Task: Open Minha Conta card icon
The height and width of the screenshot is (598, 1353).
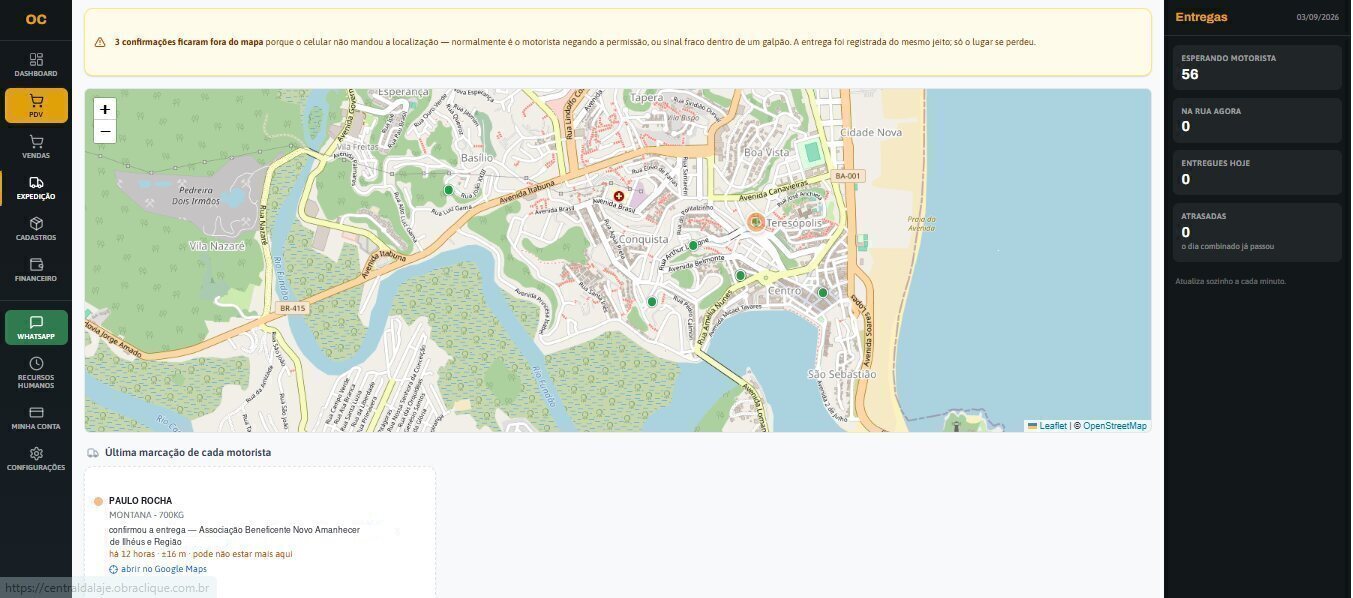Action: click(x=36, y=412)
